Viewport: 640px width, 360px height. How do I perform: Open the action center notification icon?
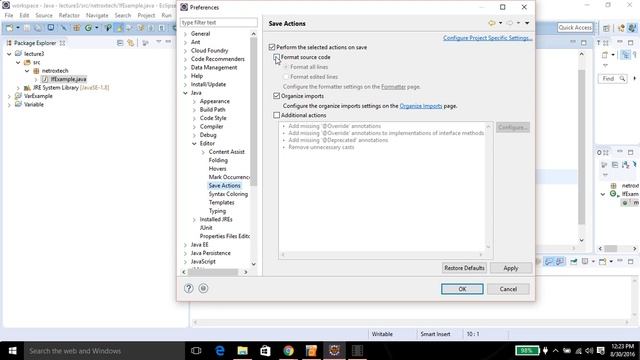click(601, 351)
